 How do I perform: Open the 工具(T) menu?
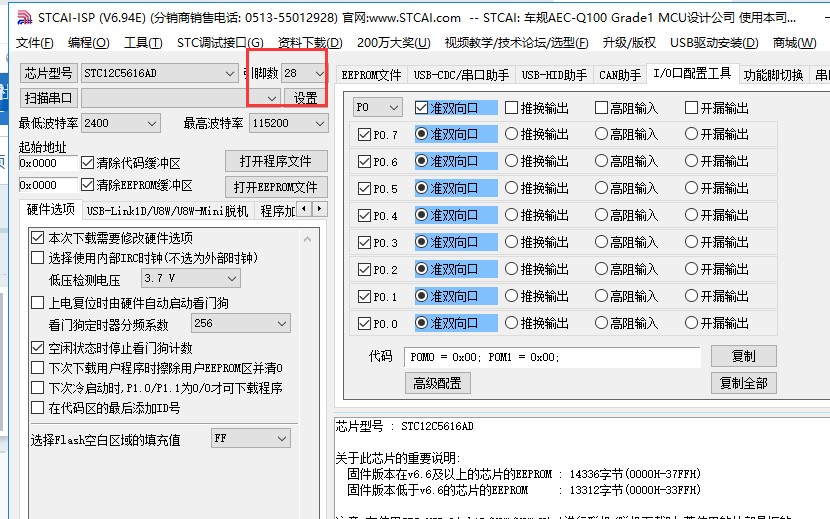click(143, 43)
